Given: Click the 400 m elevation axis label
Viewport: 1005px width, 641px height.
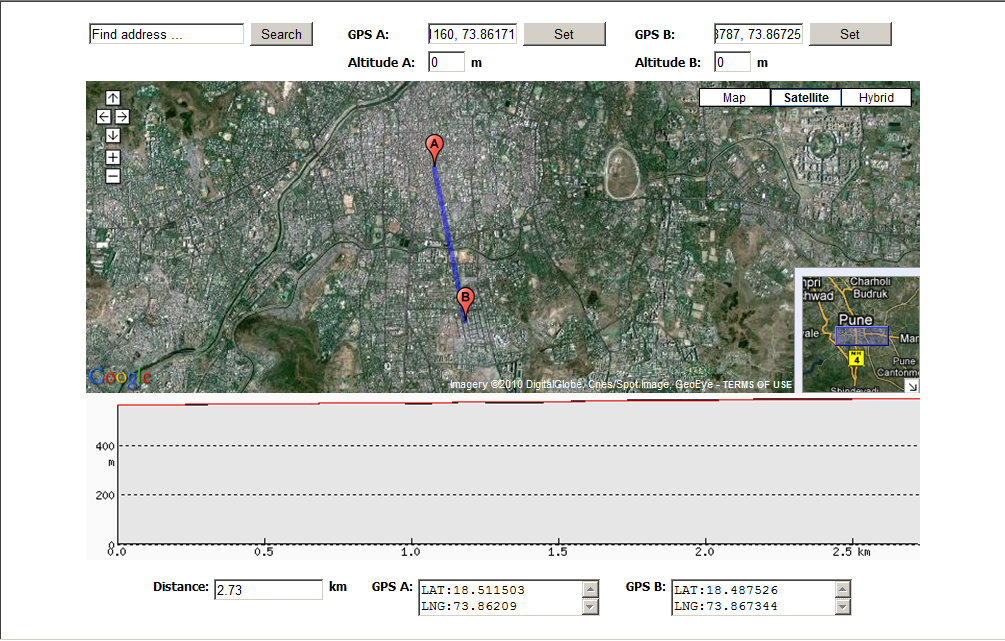Looking at the screenshot, I should tap(105, 446).
